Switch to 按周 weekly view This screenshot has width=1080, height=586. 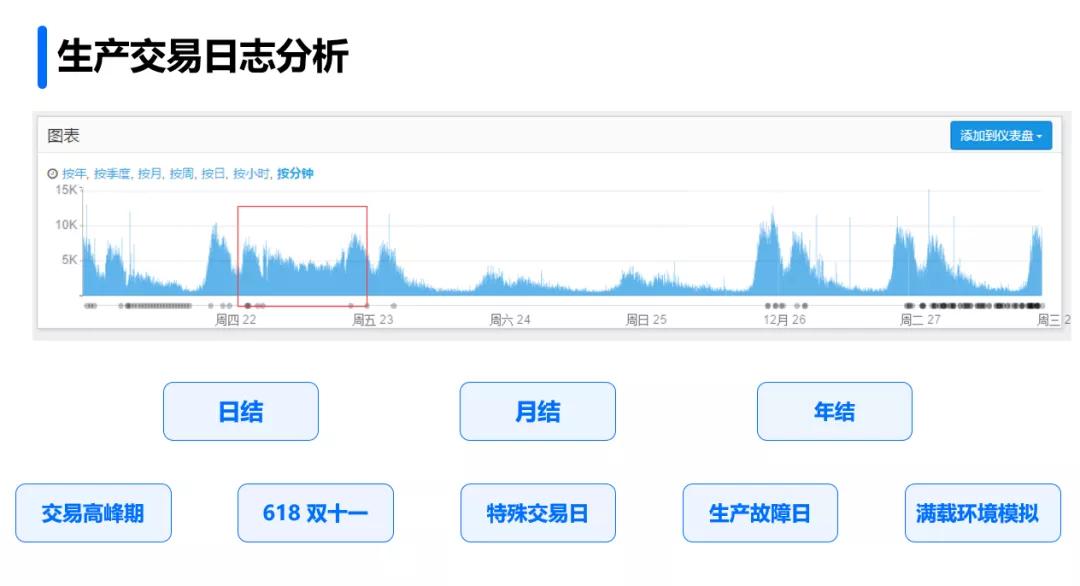pyautogui.click(x=180, y=174)
